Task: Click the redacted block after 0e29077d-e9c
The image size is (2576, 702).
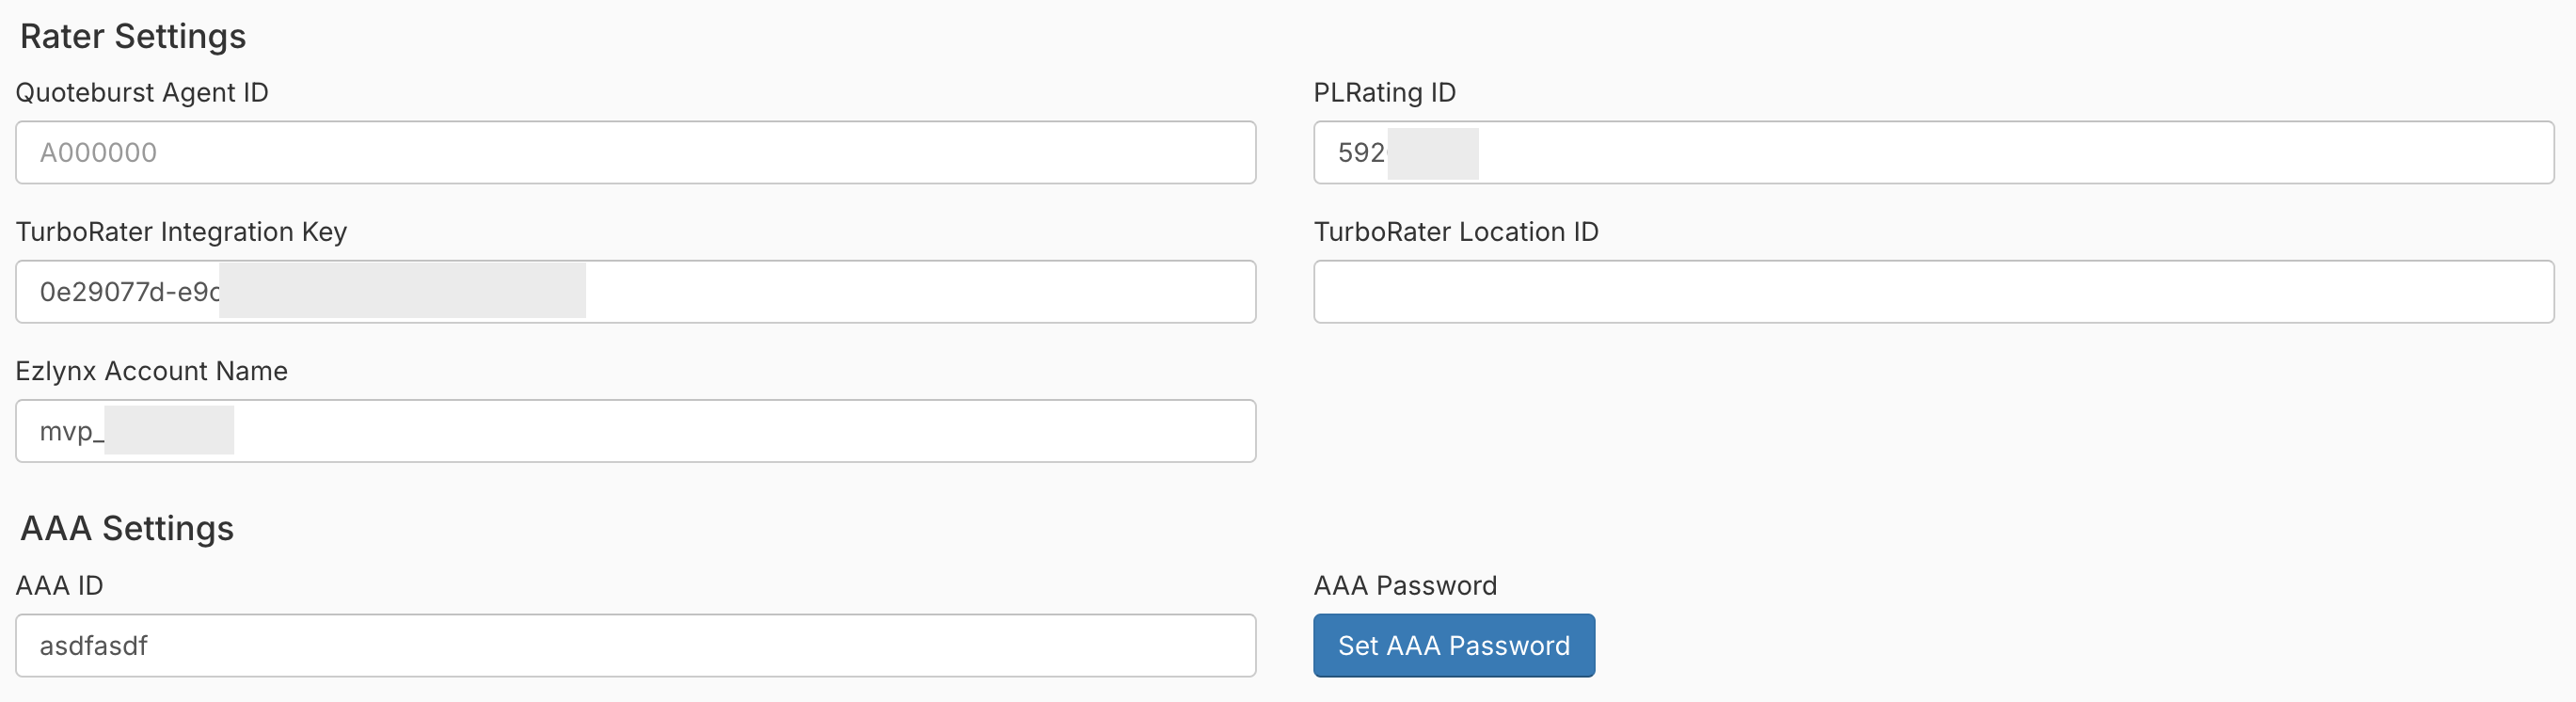Action: [402, 291]
